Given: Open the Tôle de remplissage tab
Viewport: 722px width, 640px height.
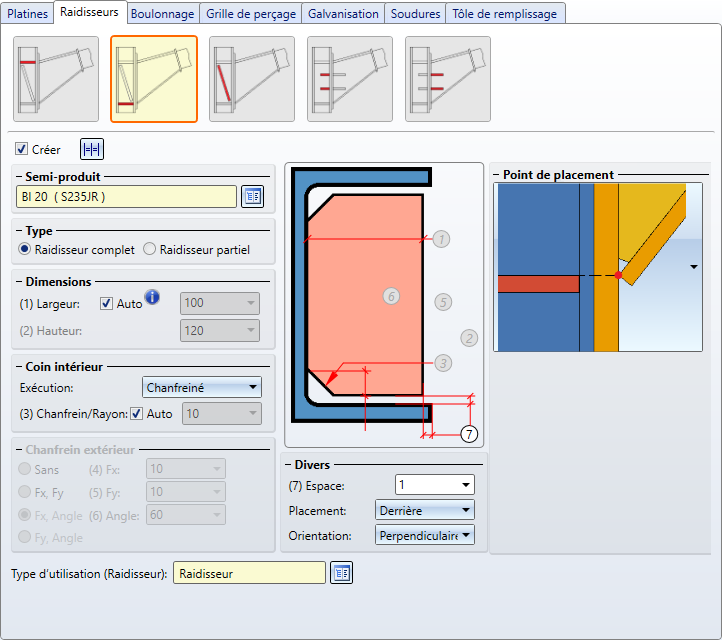Looking at the screenshot, I should point(505,13).
